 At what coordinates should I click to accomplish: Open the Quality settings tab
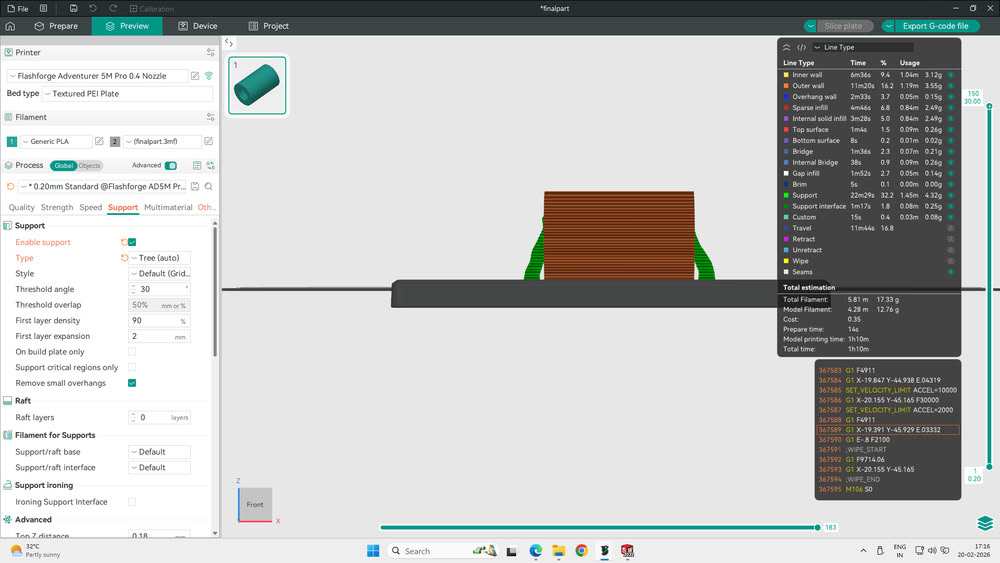point(22,207)
